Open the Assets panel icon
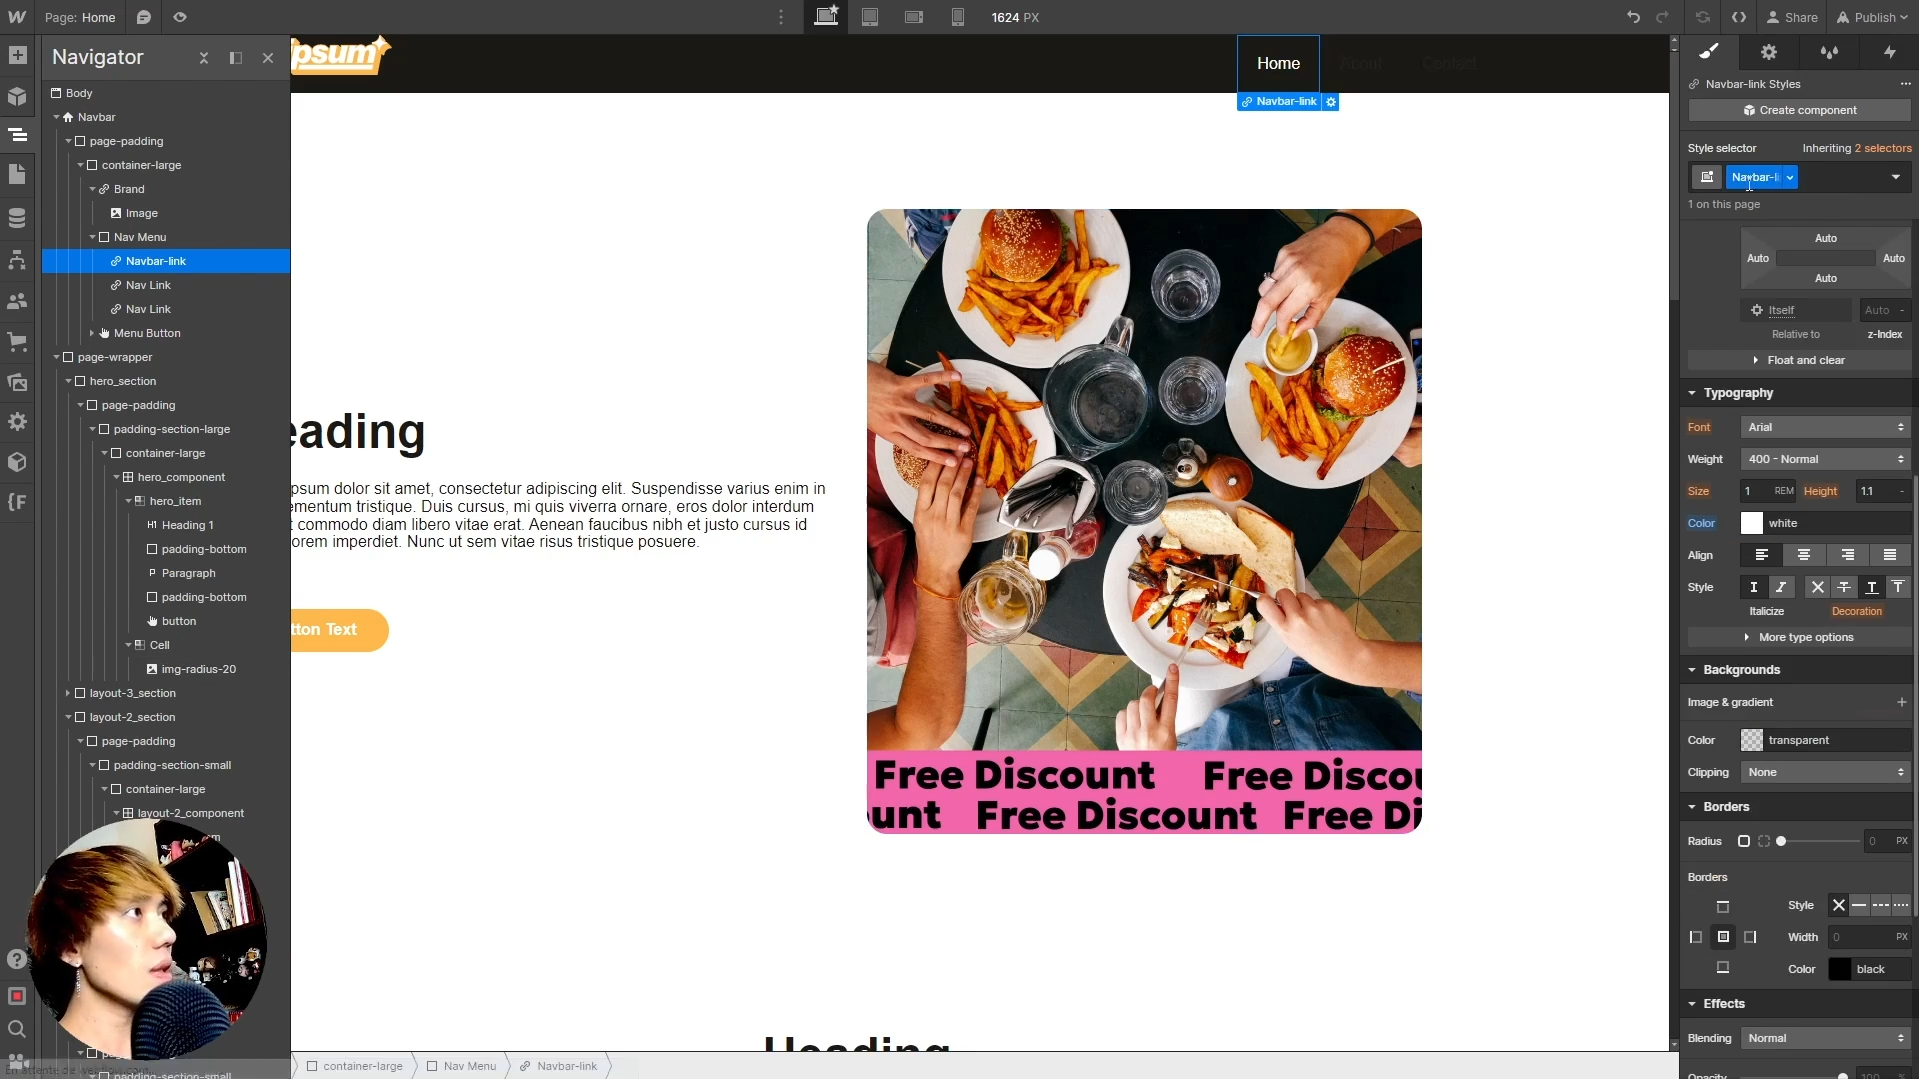1919x1079 pixels. [x=17, y=382]
